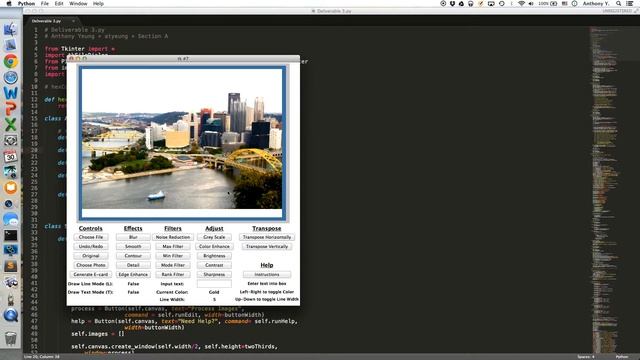The height and width of the screenshot is (360, 640).
Task: Open Sublime Text from the dock
Action: (x=11, y=266)
